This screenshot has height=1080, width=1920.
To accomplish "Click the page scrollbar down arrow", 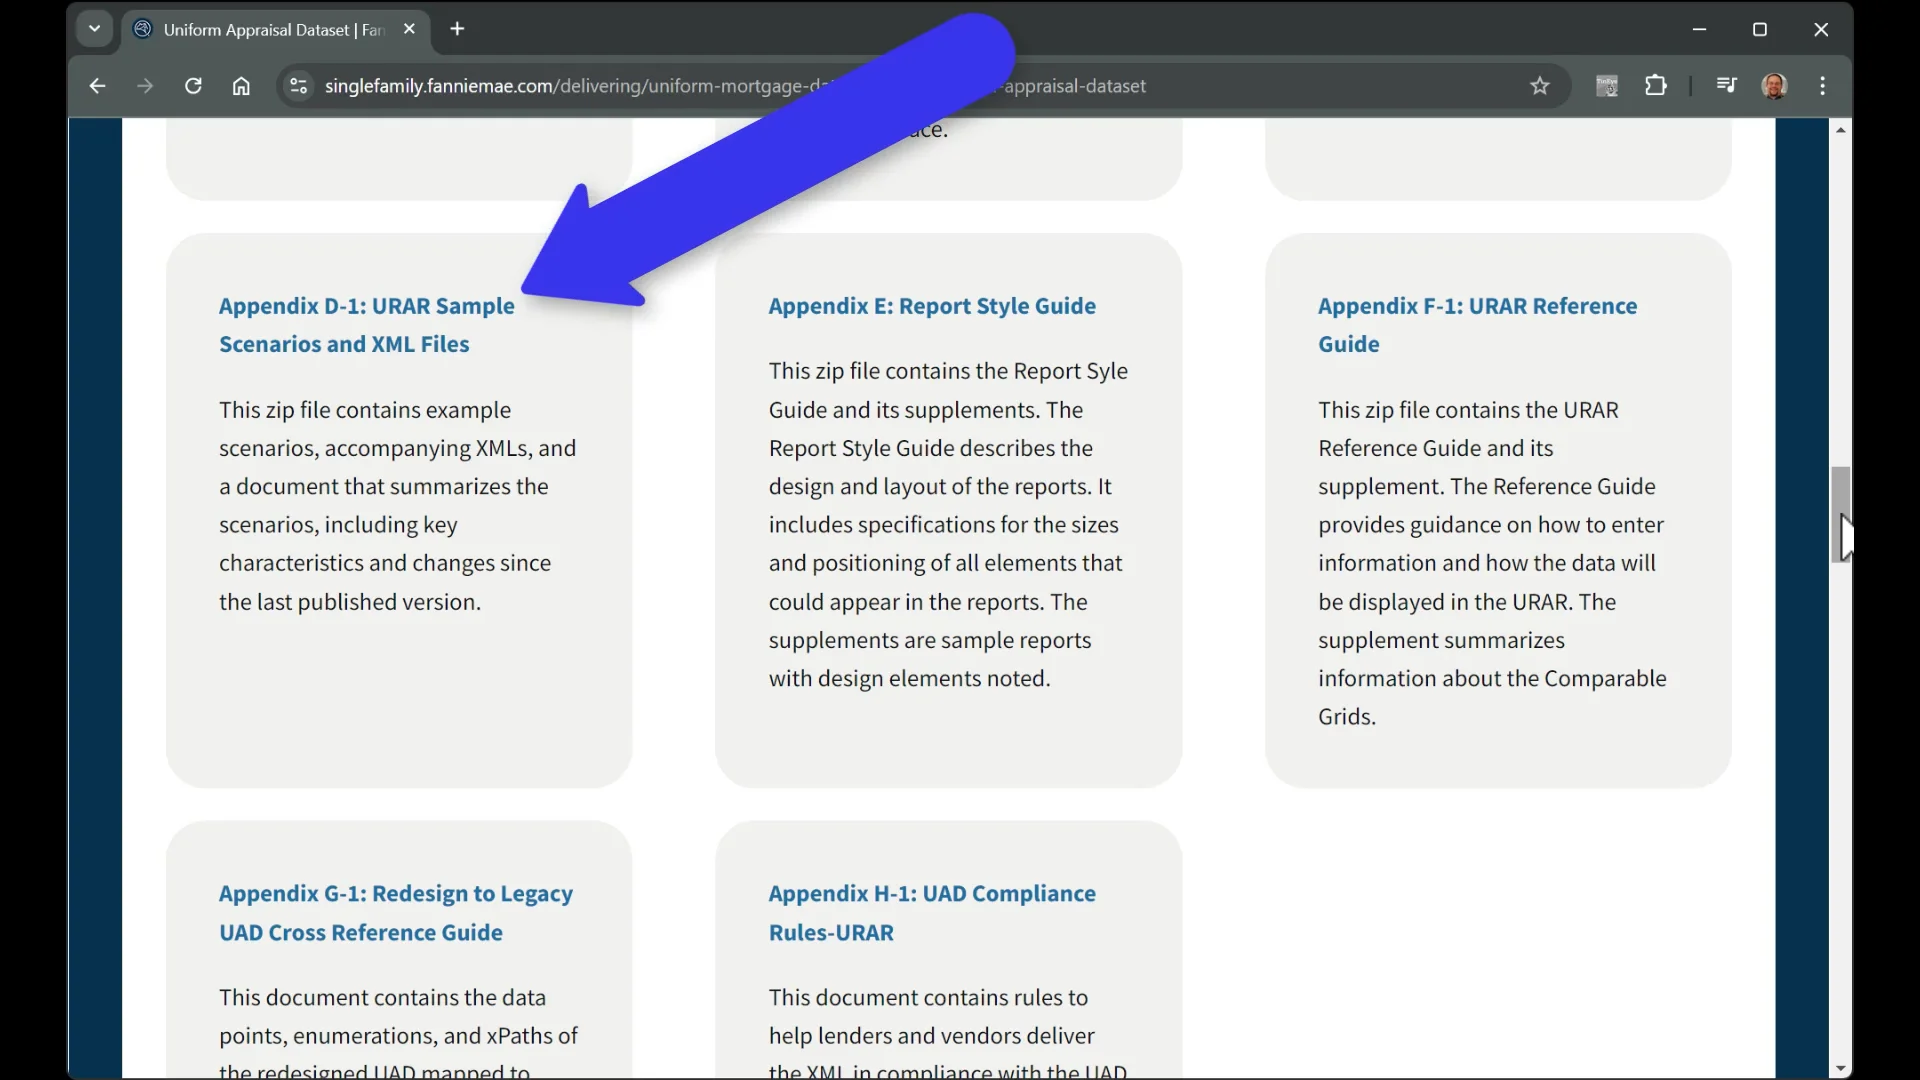I will [x=1840, y=1068].
